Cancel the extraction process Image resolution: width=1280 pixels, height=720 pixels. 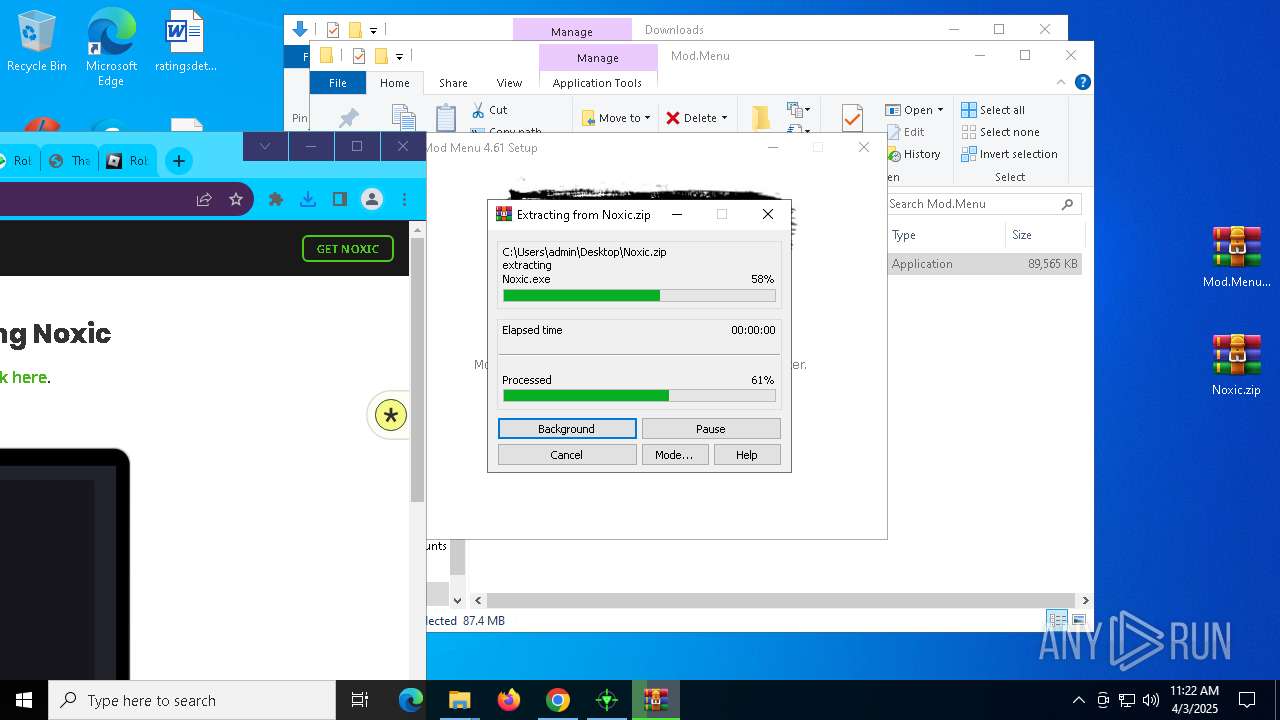(x=567, y=455)
